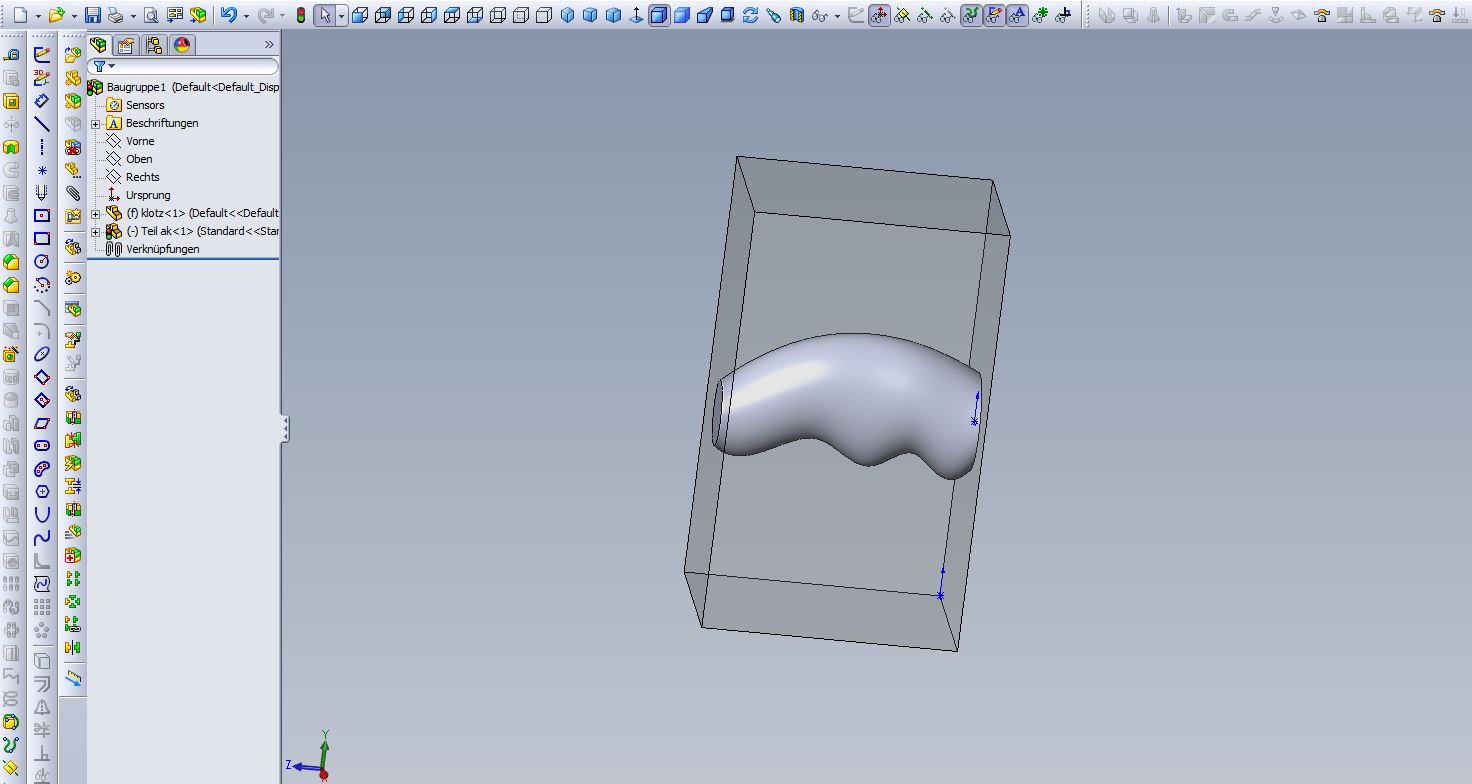
Task: Select the Line sketch tool
Action: pos(41,124)
